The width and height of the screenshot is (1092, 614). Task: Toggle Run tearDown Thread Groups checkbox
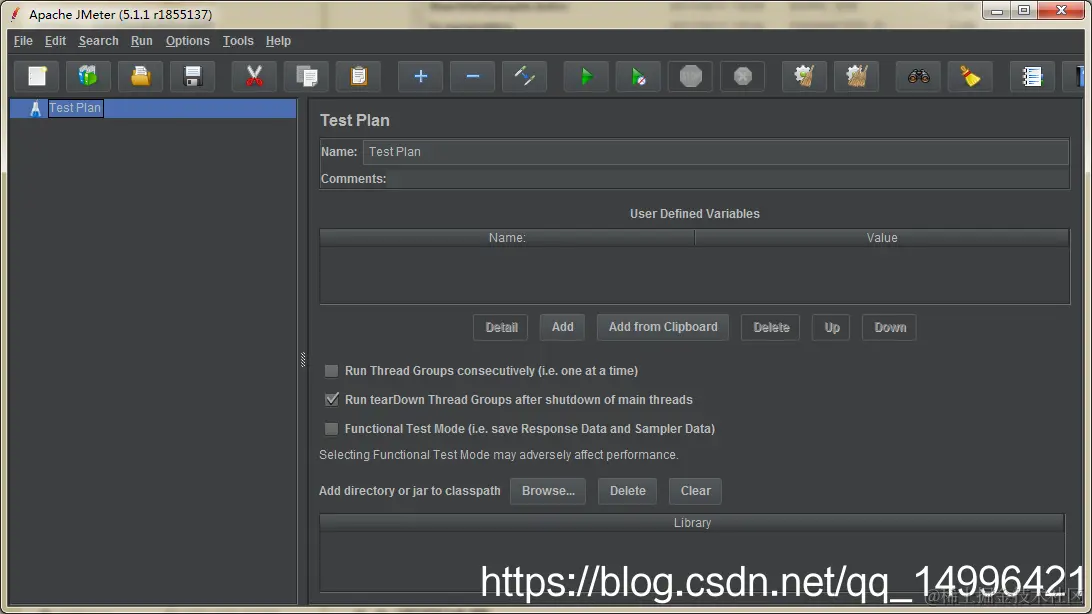[332, 400]
